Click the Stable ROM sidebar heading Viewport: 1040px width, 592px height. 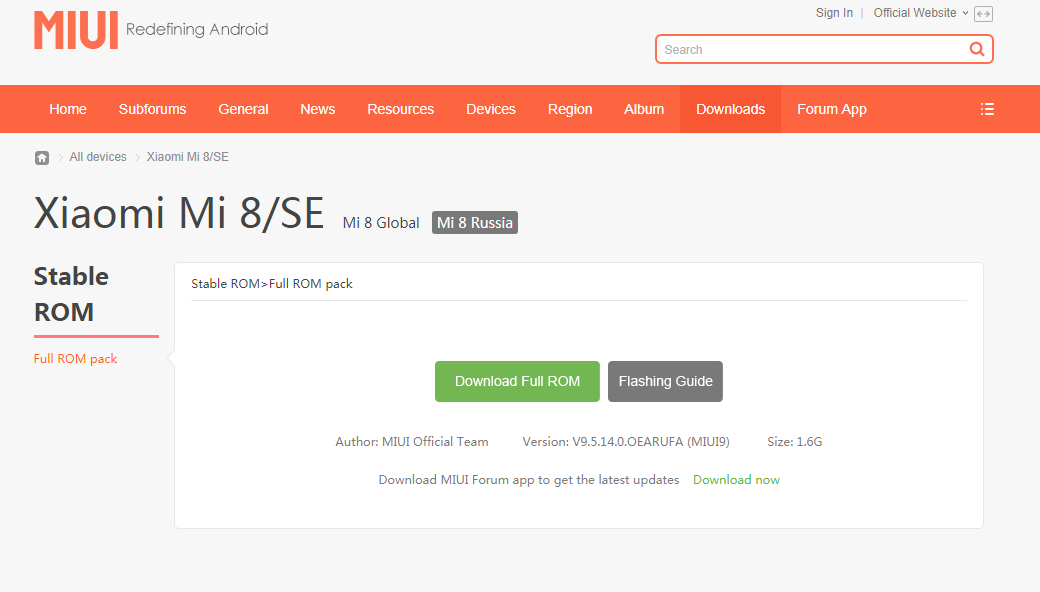click(71, 294)
